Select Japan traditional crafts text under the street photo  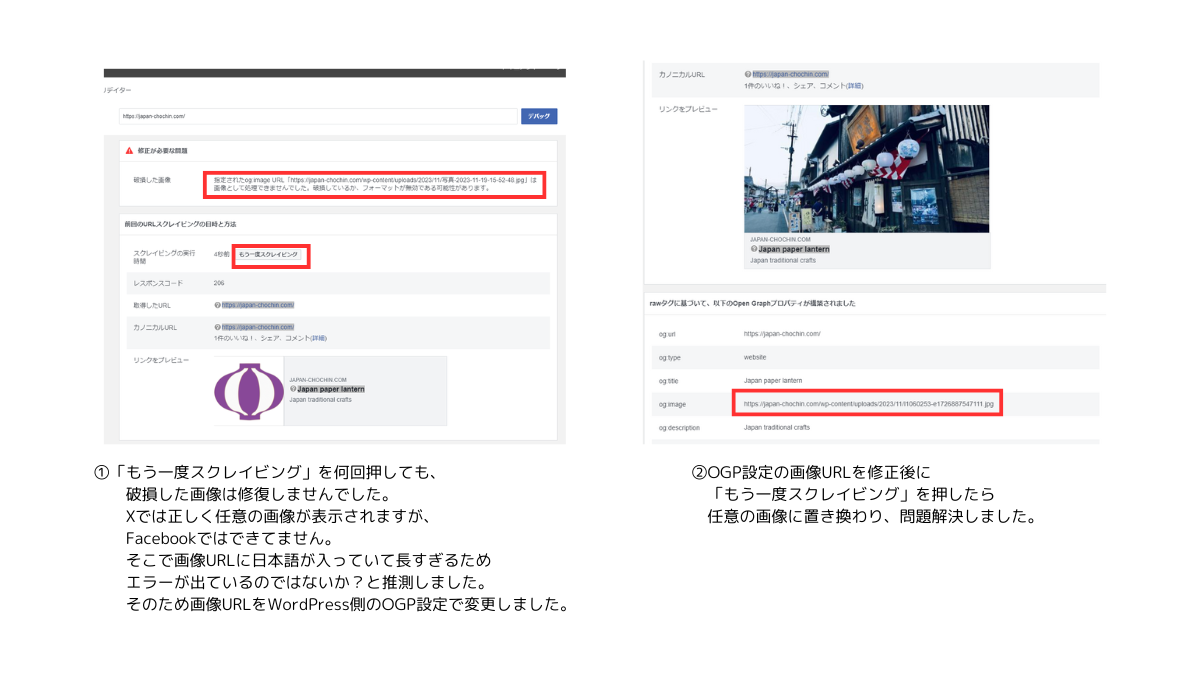click(x=783, y=260)
